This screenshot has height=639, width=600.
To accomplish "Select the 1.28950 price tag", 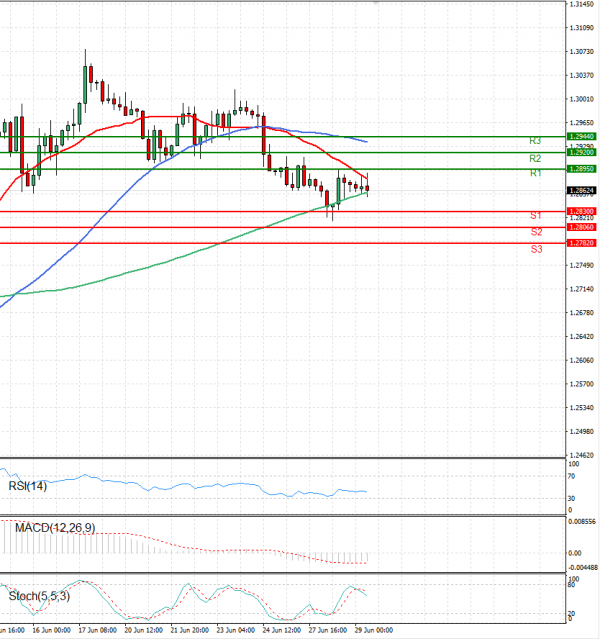I will coord(582,169).
